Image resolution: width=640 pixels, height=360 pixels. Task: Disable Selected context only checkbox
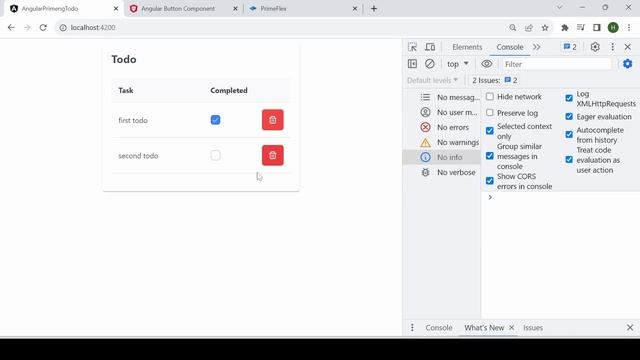pos(490,131)
